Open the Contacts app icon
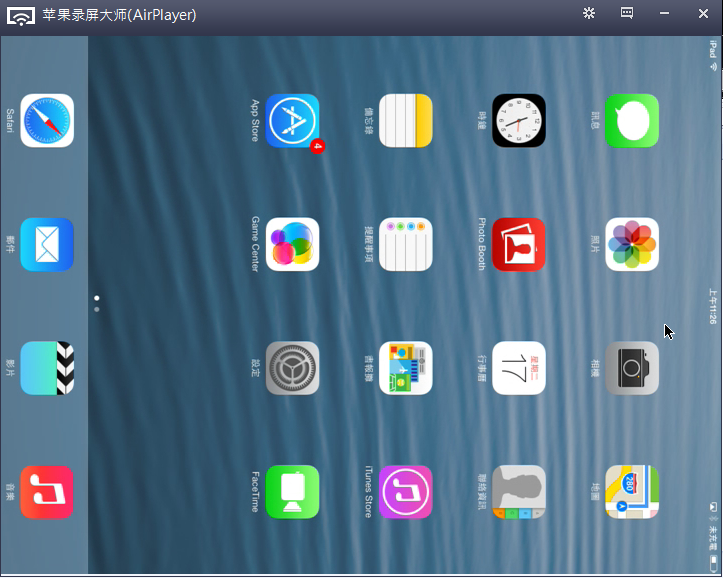The height and width of the screenshot is (578, 723). point(519,492)
